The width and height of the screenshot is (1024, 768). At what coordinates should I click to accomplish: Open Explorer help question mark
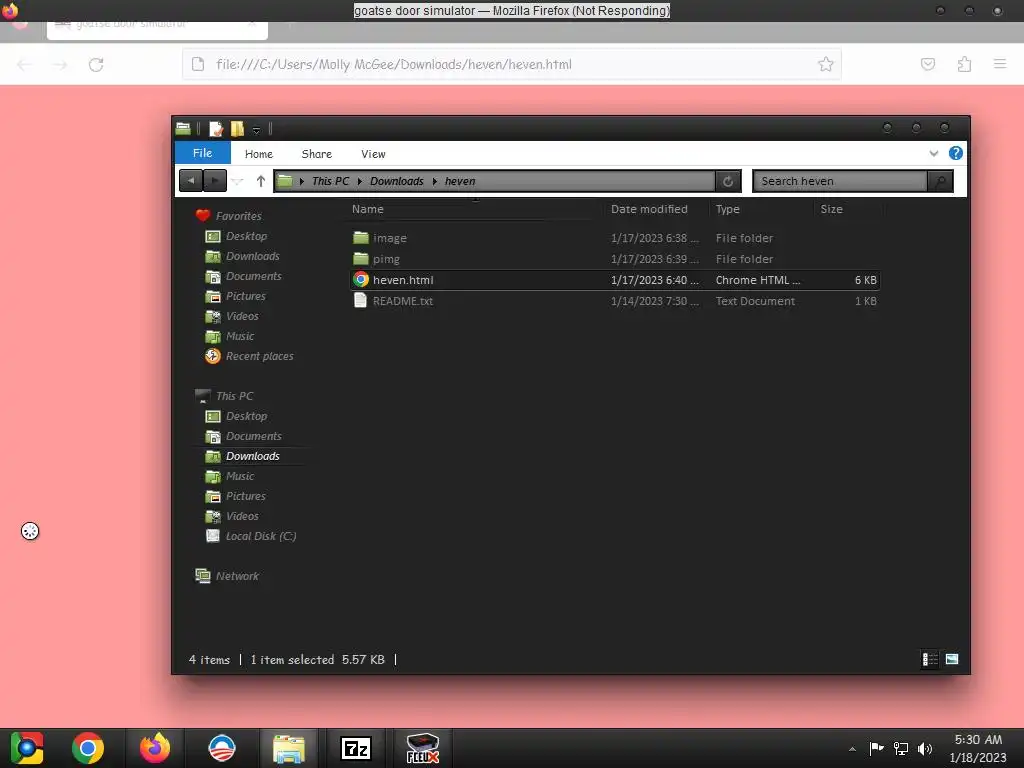point(955,153)
